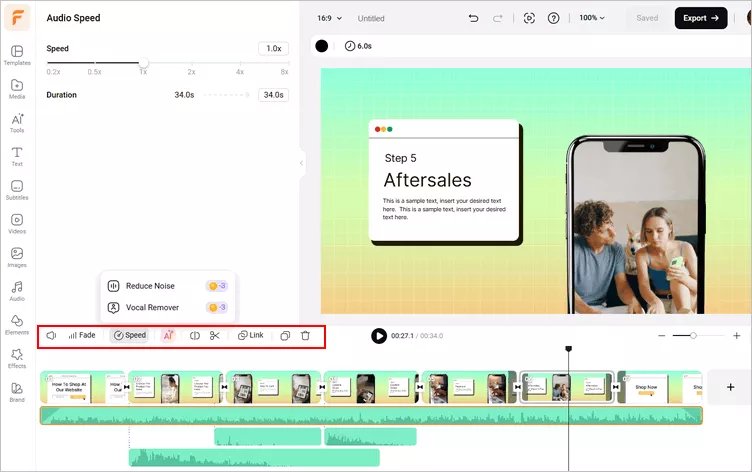This screenshot has width=752, height=472.
Task: Open the Brand sidebar panel
Action: pyautogui.click(x=17, y=392)
